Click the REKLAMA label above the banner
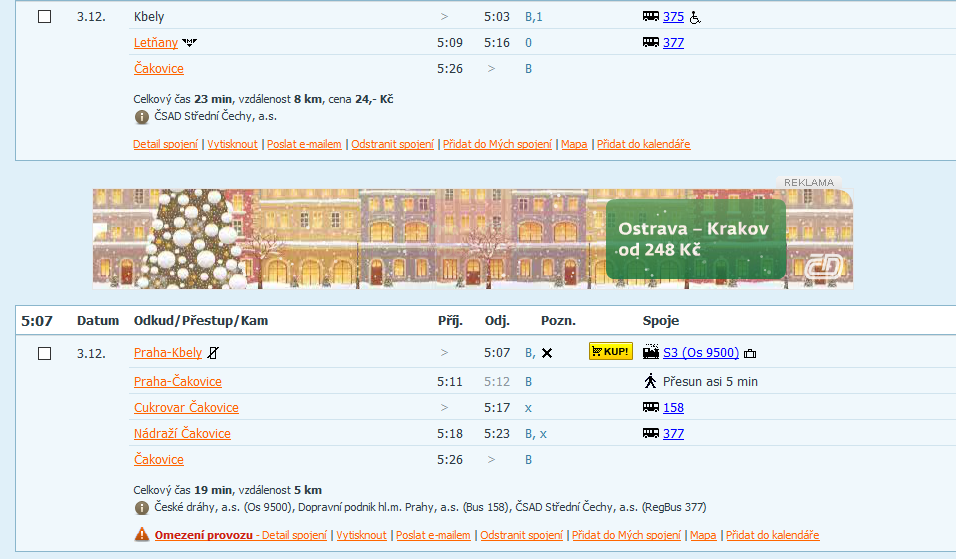The height and width of the screenshot is (559, 956). [809, 182]
